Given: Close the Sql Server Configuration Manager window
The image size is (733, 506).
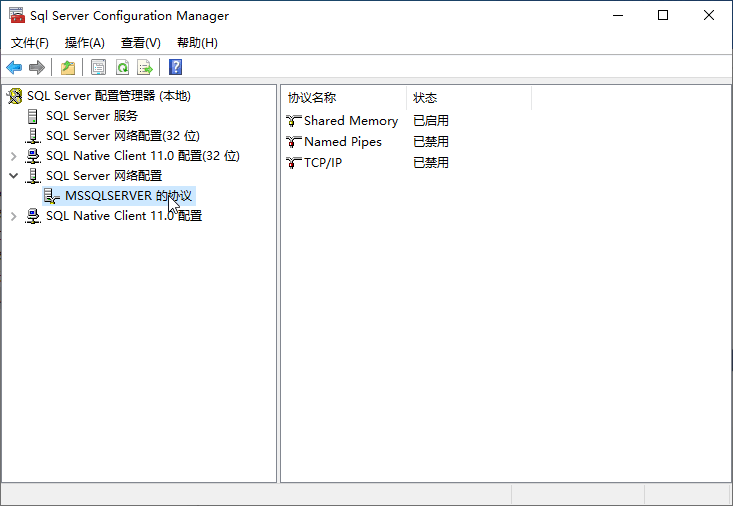Looking at the screenshot, I should [709, 15].
